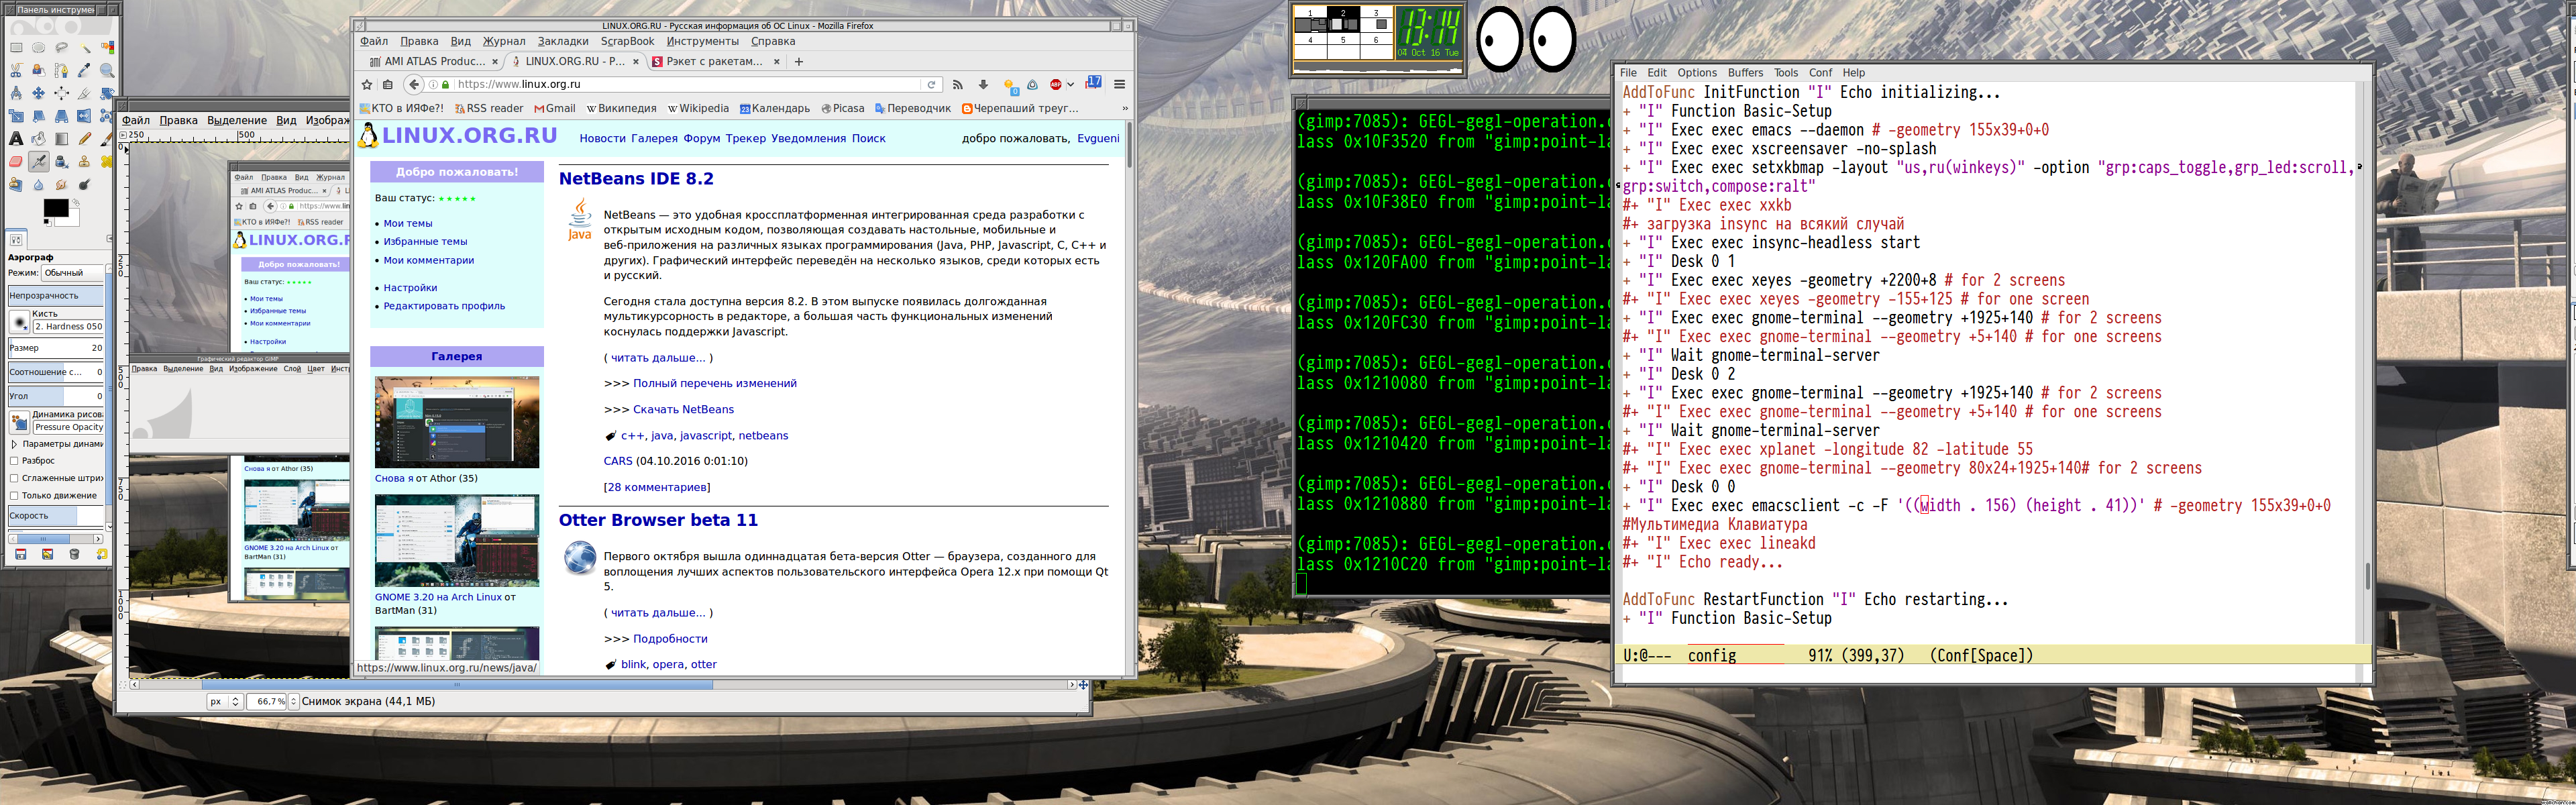Select GIMP Smudge tool
The width and height of the screenshot is (2576, 805).
click(61, 185)
